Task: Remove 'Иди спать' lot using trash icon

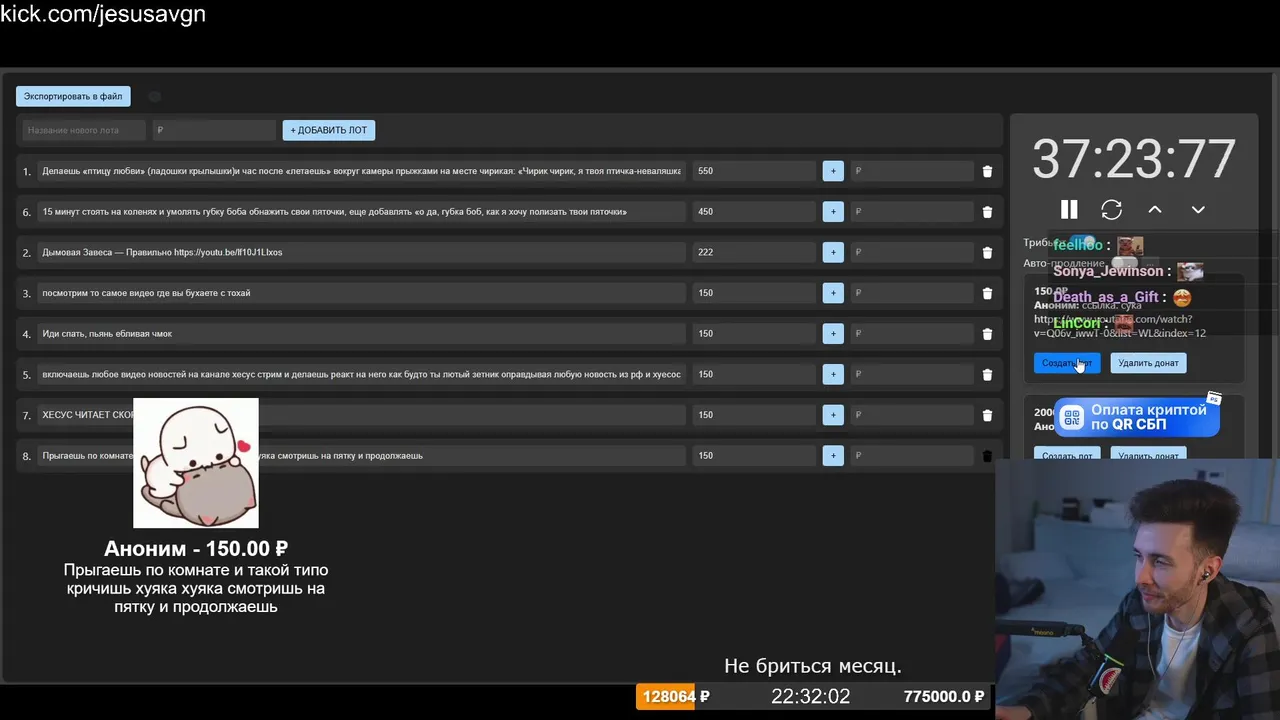Action: coord(987,334)
